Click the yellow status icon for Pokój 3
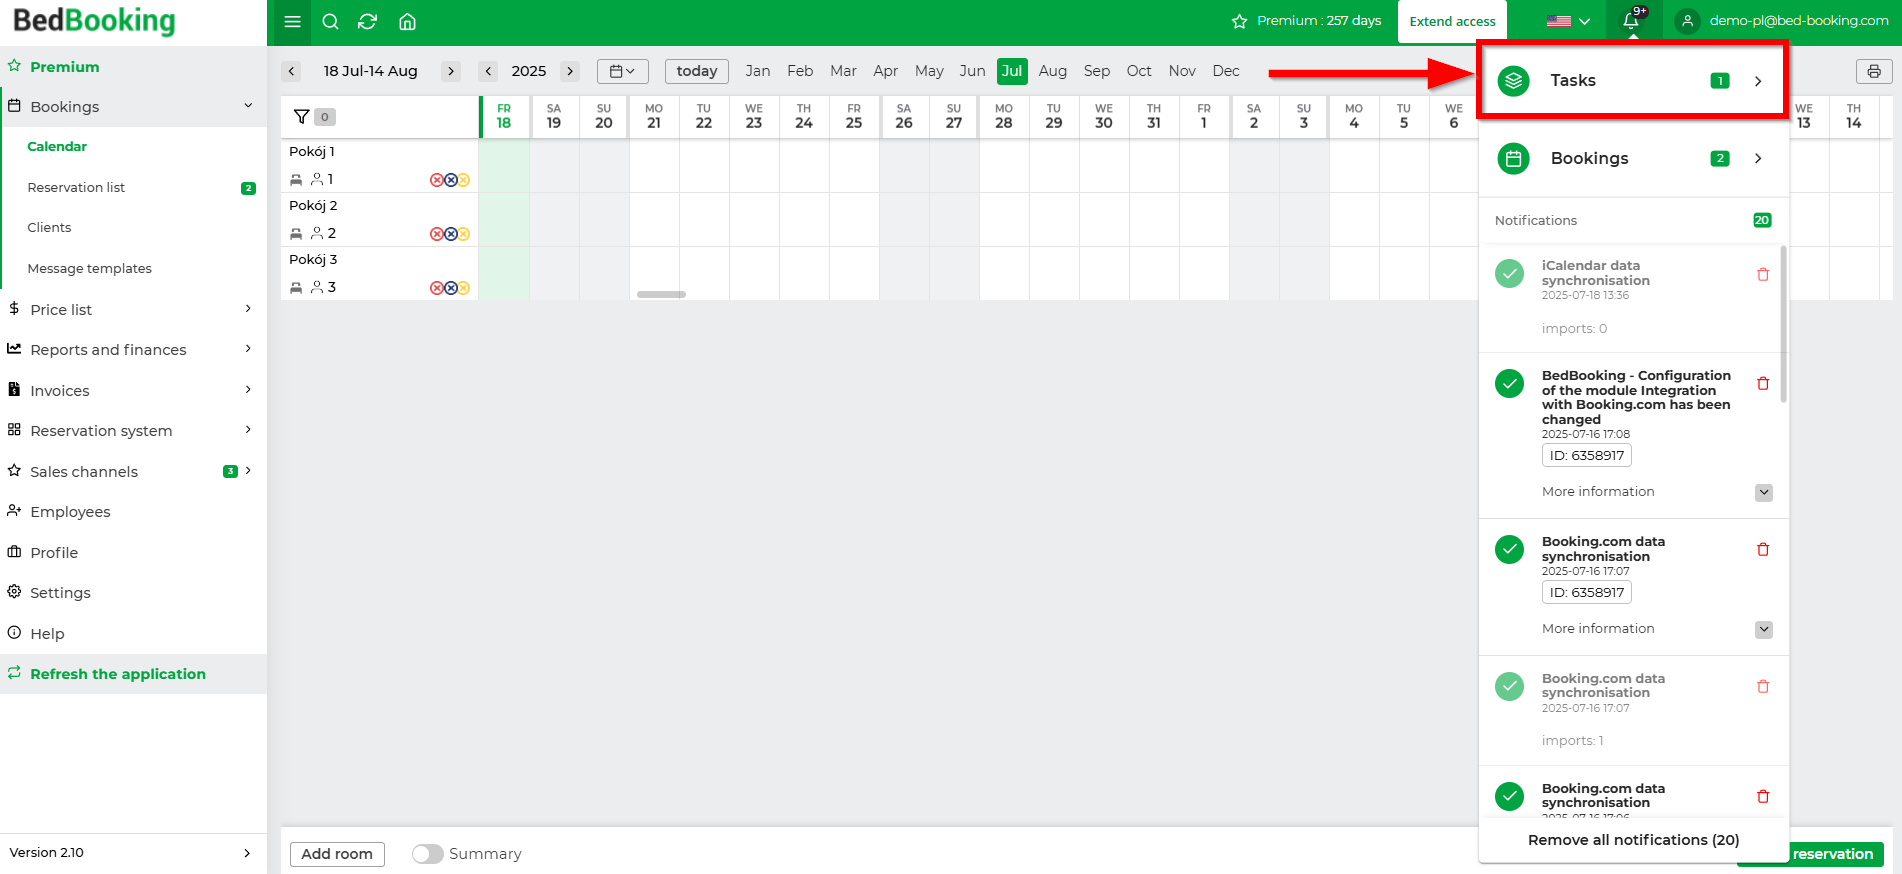Image resolution: width=1902 pixels, height=874 pixels. click(464, 288)
